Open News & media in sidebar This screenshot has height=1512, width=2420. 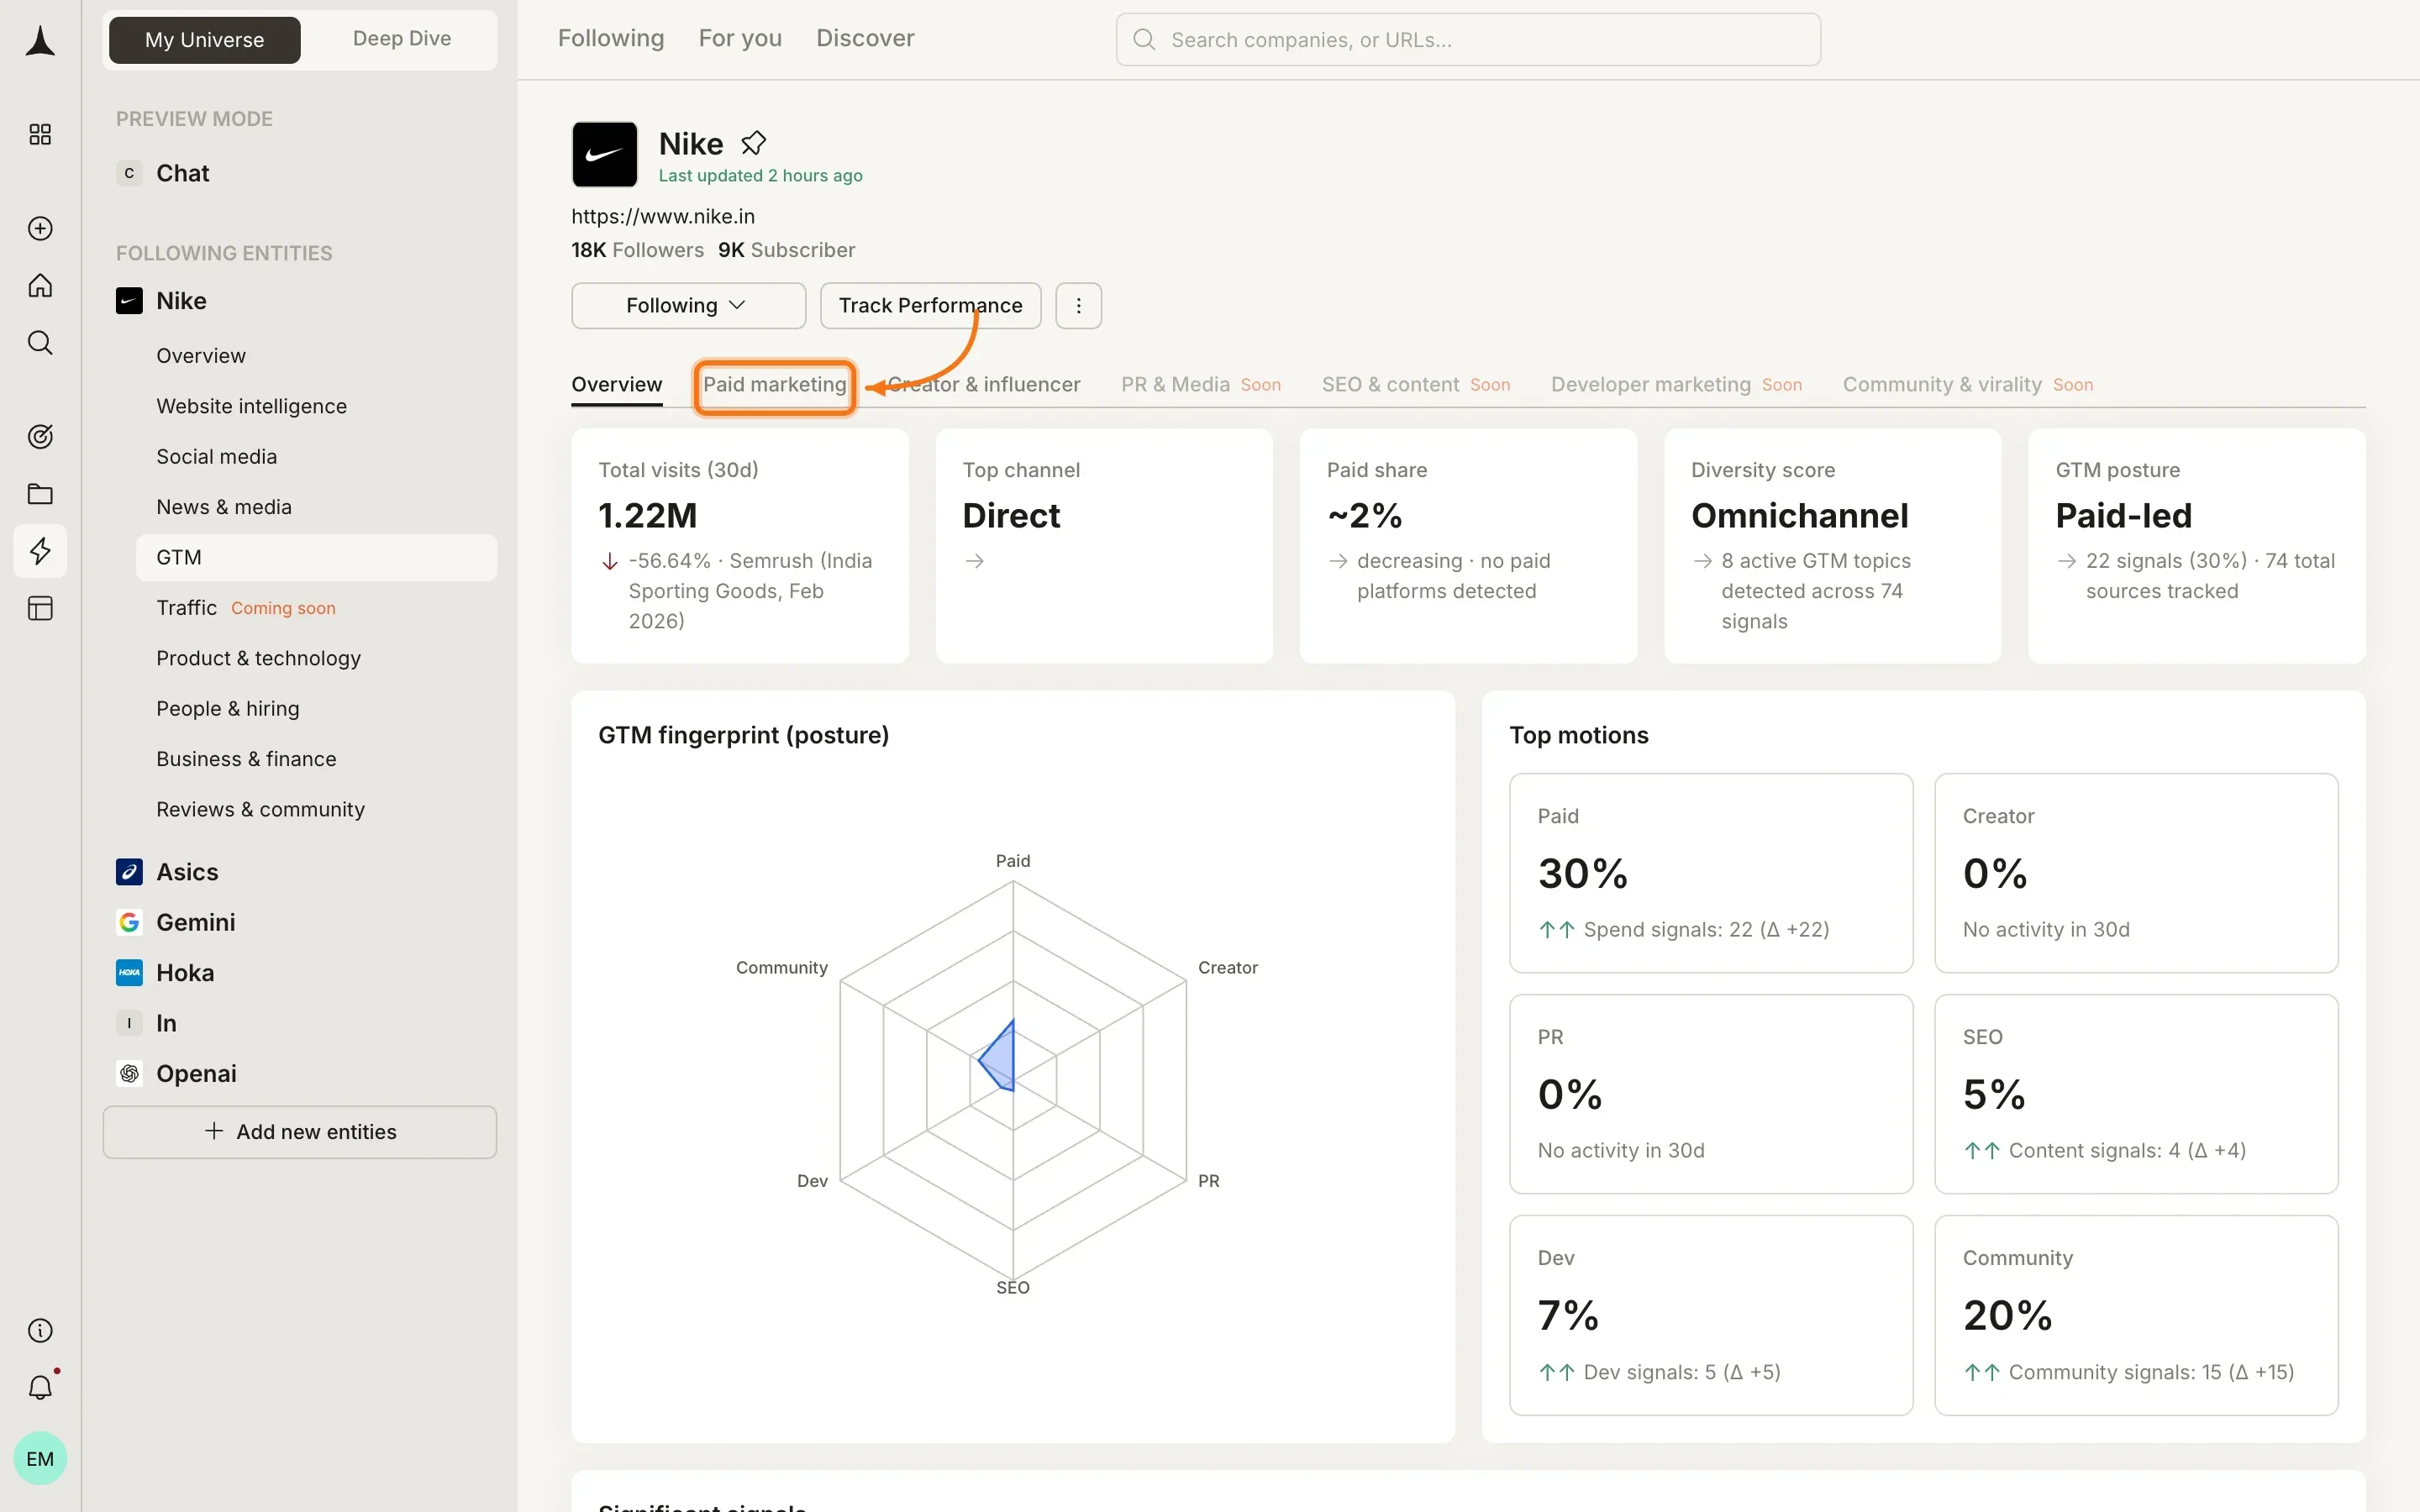[x=224, y=507]
